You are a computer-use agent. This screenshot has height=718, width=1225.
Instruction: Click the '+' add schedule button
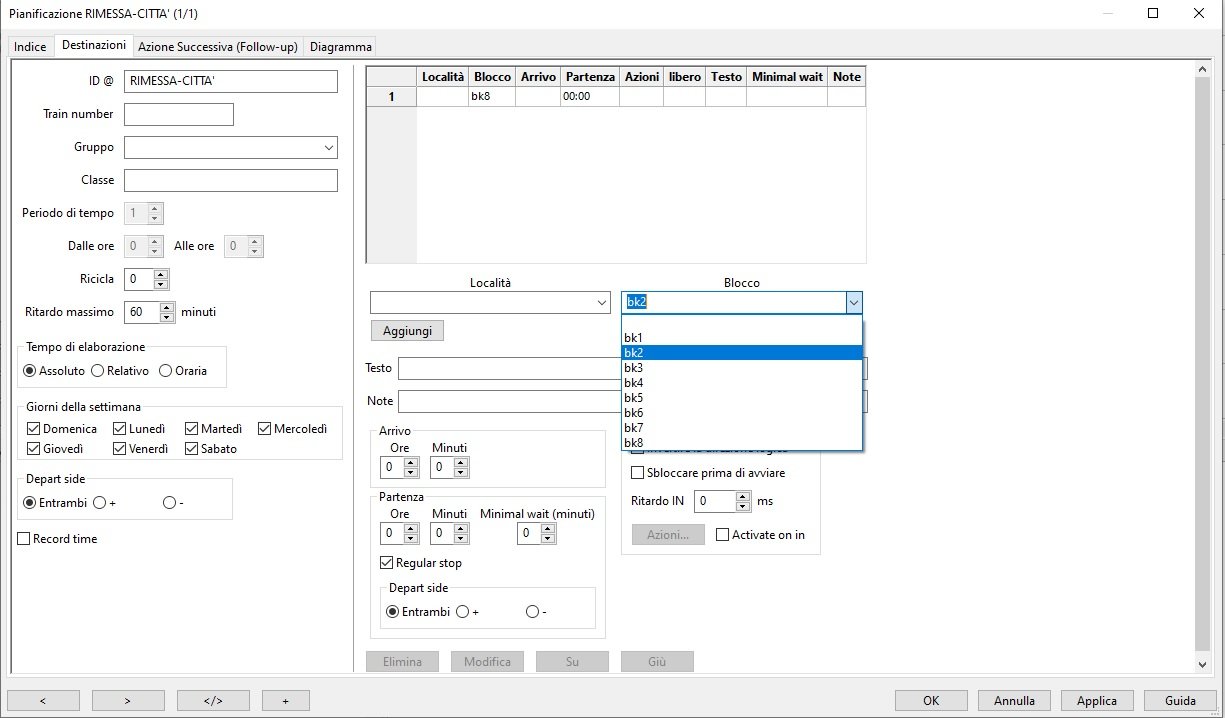[285, 700]
